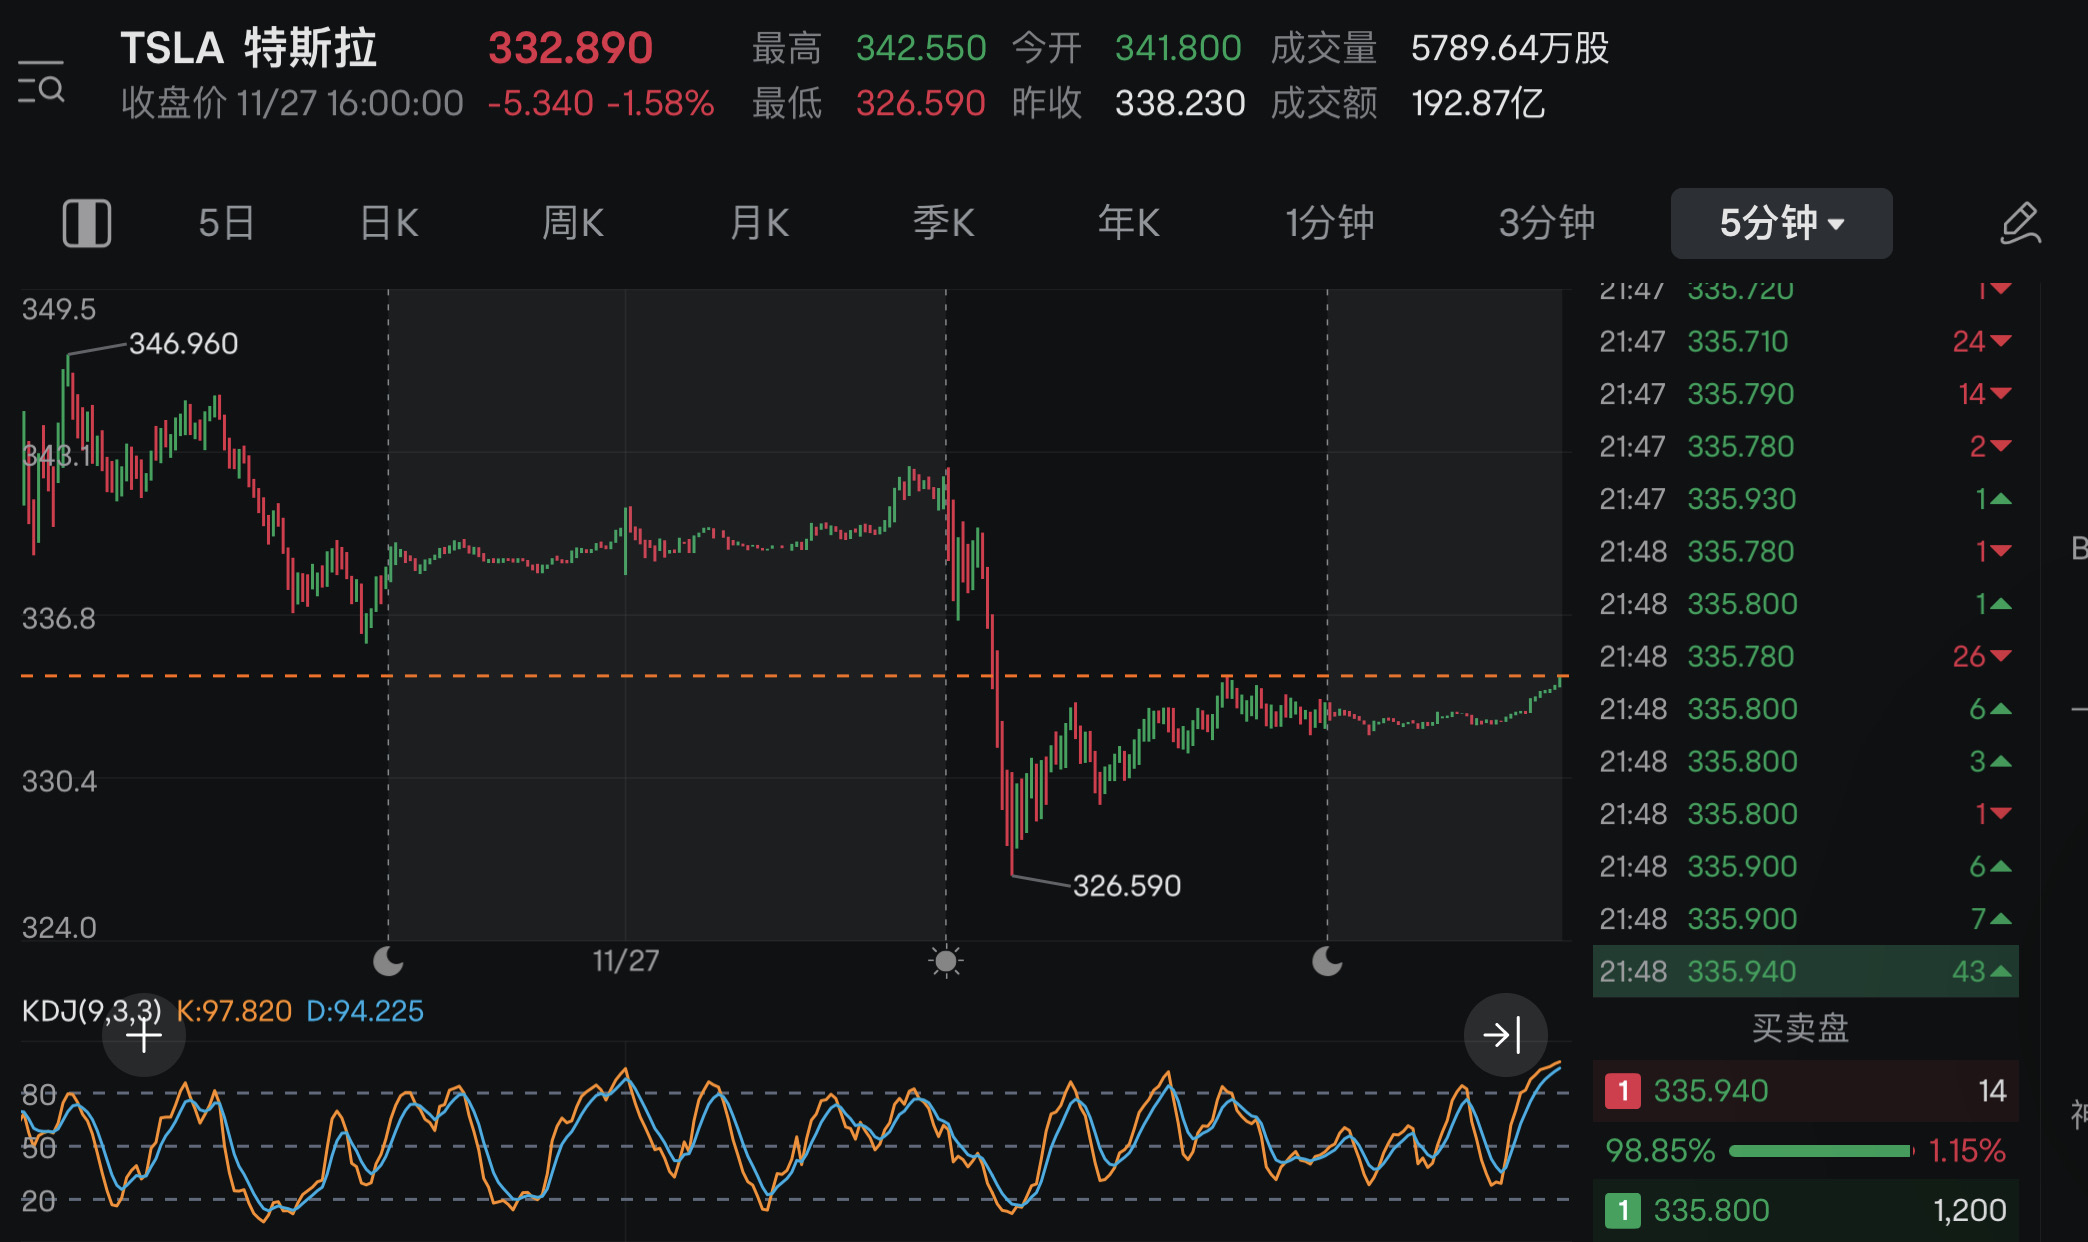Select trade row 335.710 volume 24

[1805, 342]
